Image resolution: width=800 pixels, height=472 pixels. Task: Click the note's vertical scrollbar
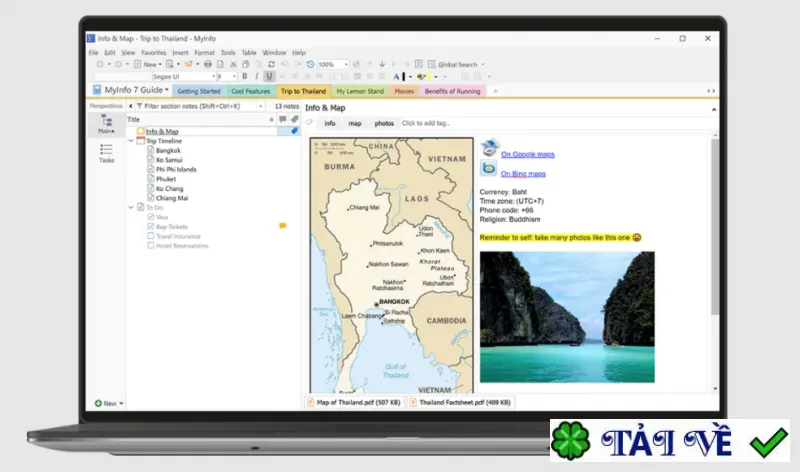[x=715, y=227]
